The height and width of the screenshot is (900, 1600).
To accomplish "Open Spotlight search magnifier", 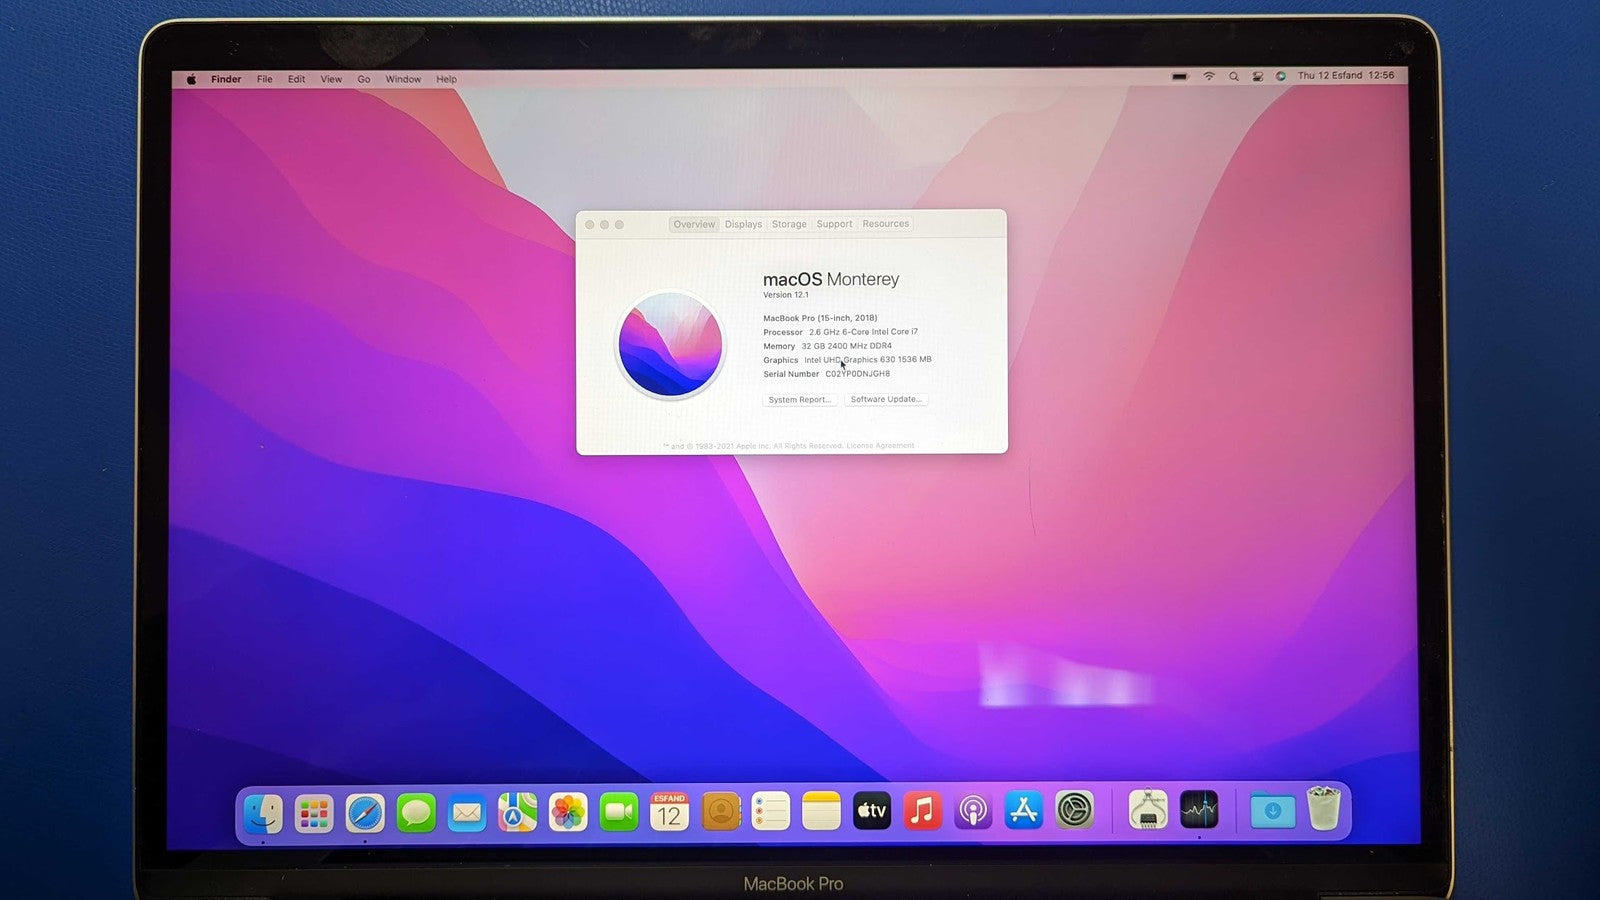I will coord(1234,76).
